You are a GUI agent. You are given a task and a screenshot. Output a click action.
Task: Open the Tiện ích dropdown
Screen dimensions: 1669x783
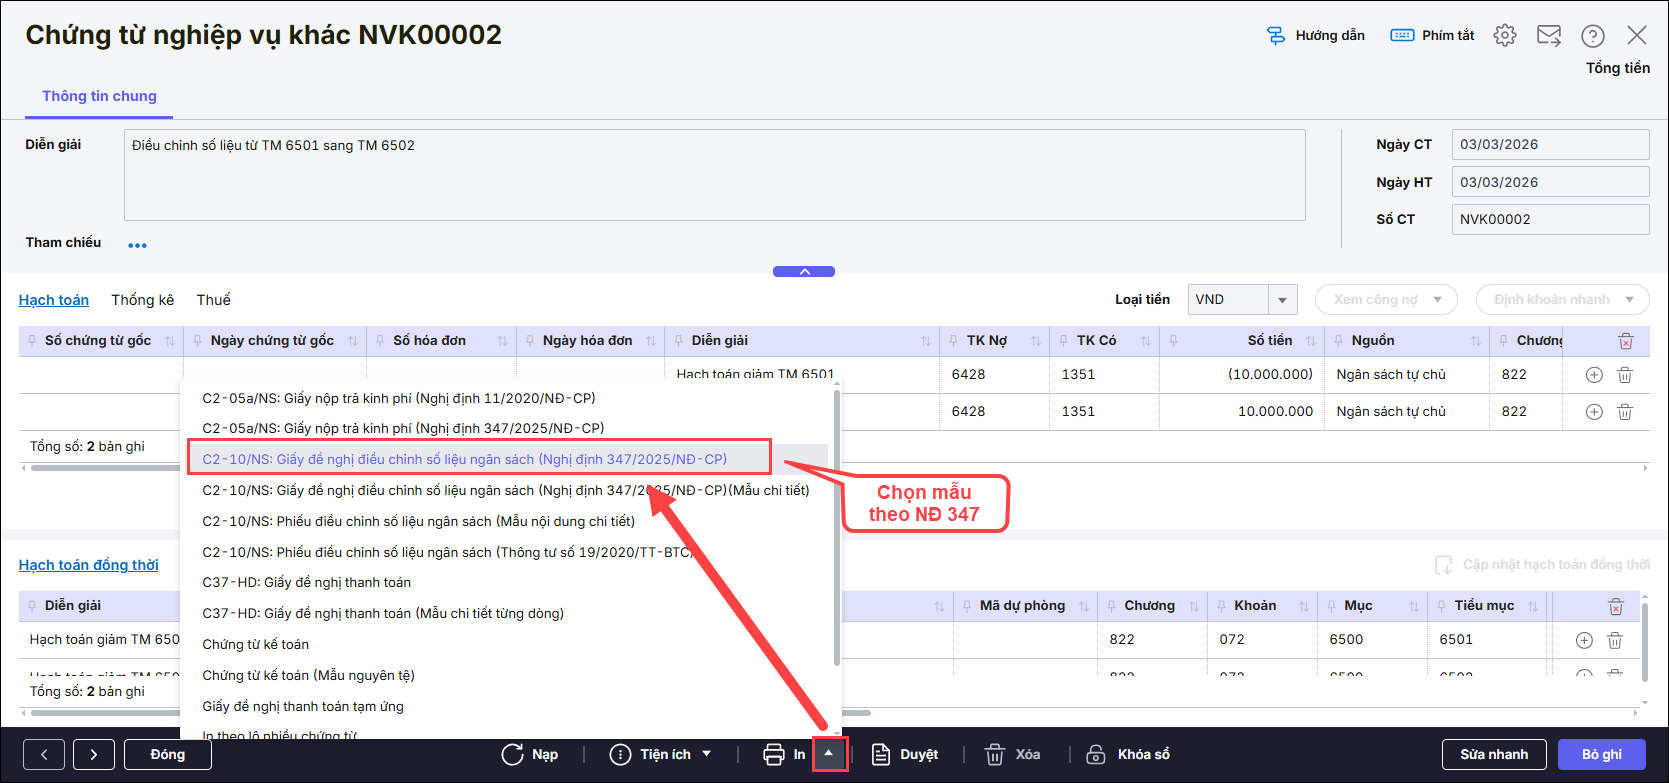pos(661,755)
